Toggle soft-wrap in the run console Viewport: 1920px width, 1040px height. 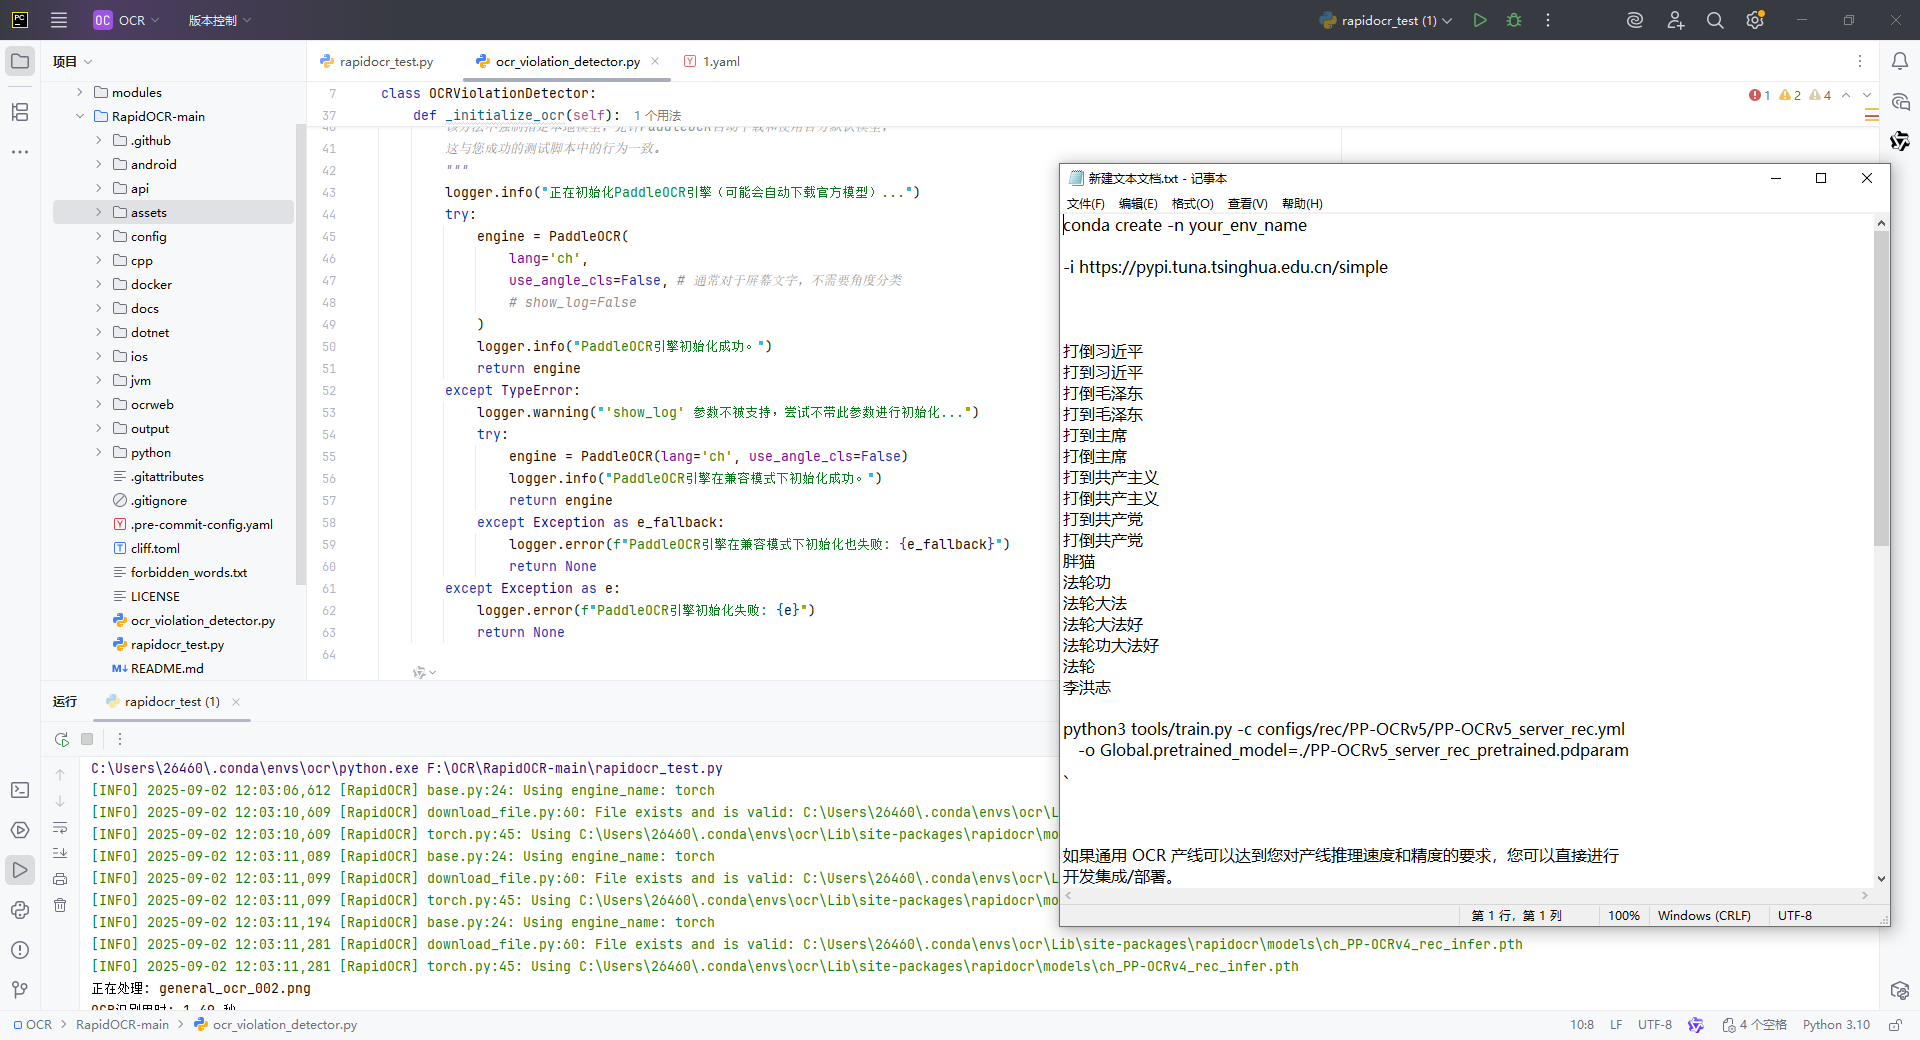coord(60,828)
